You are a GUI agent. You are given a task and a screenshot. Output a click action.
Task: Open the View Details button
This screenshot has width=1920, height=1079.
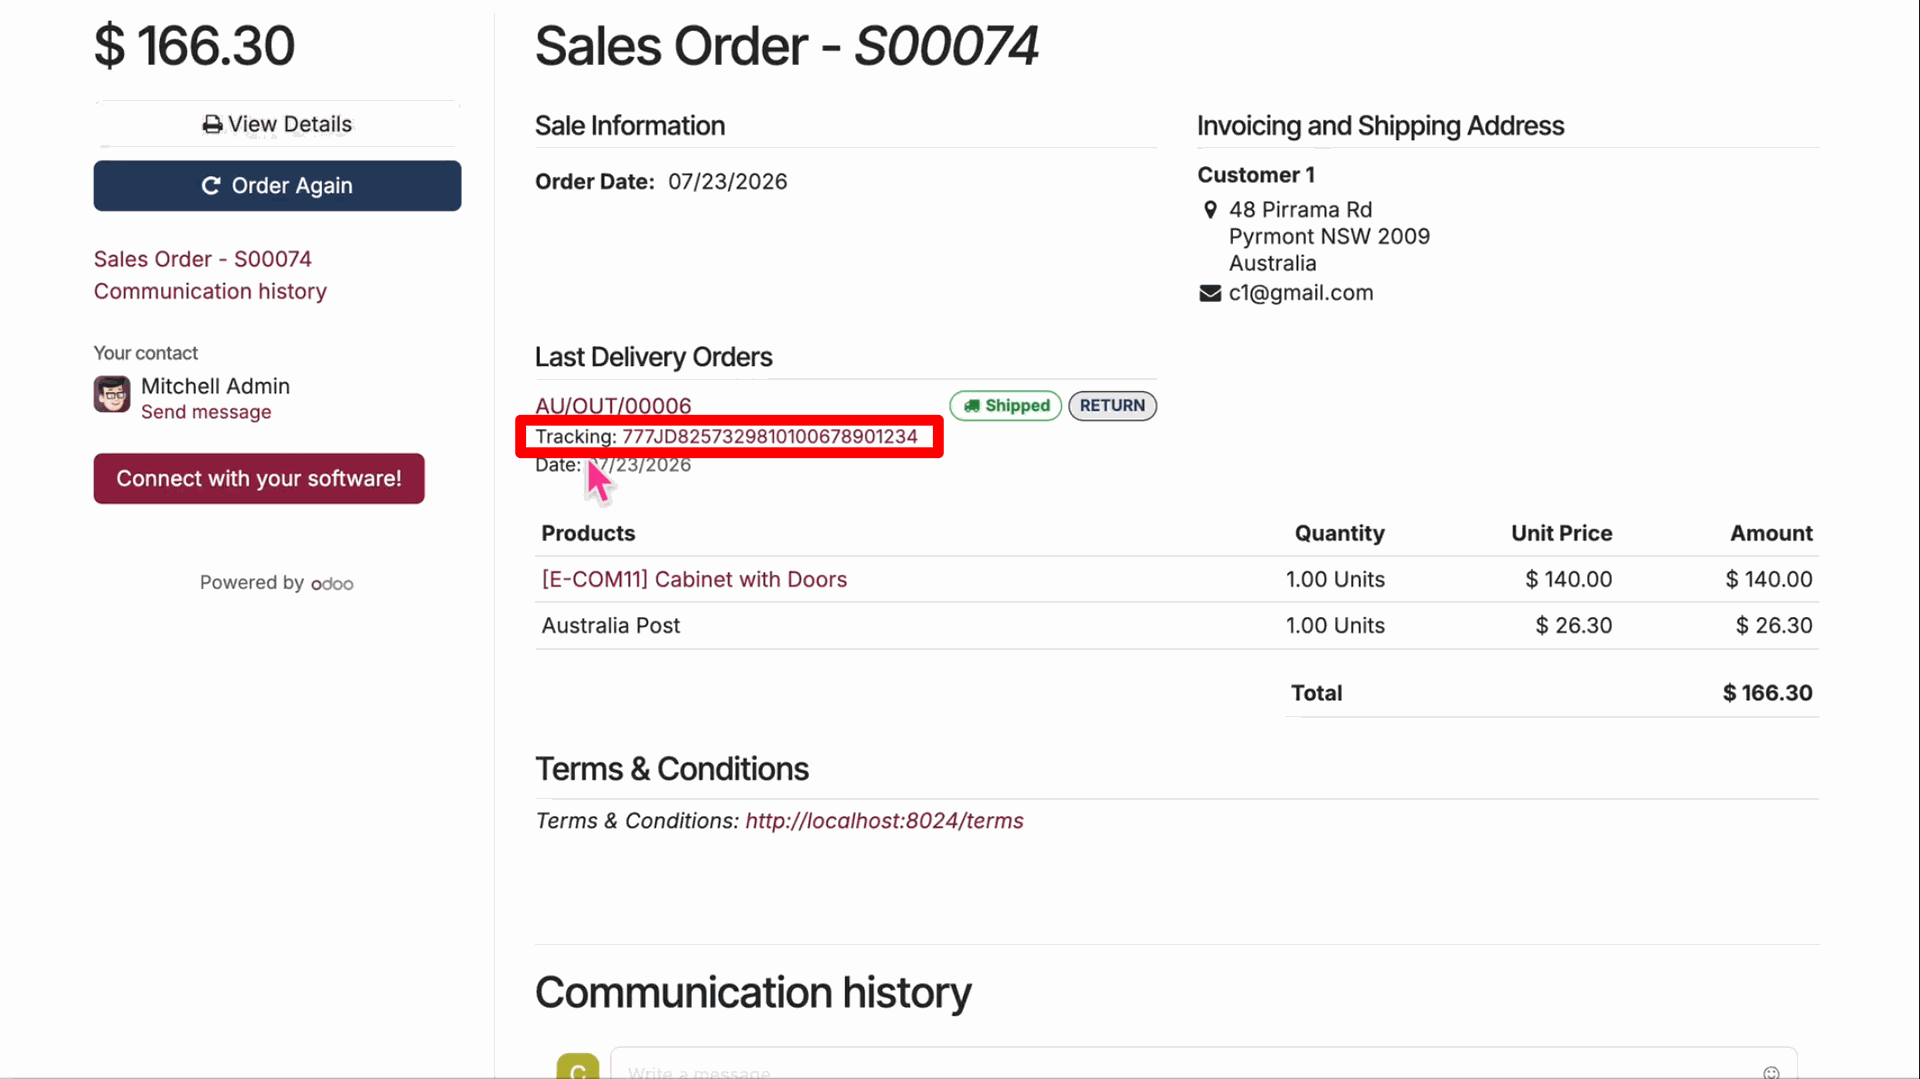click(277, 124)
